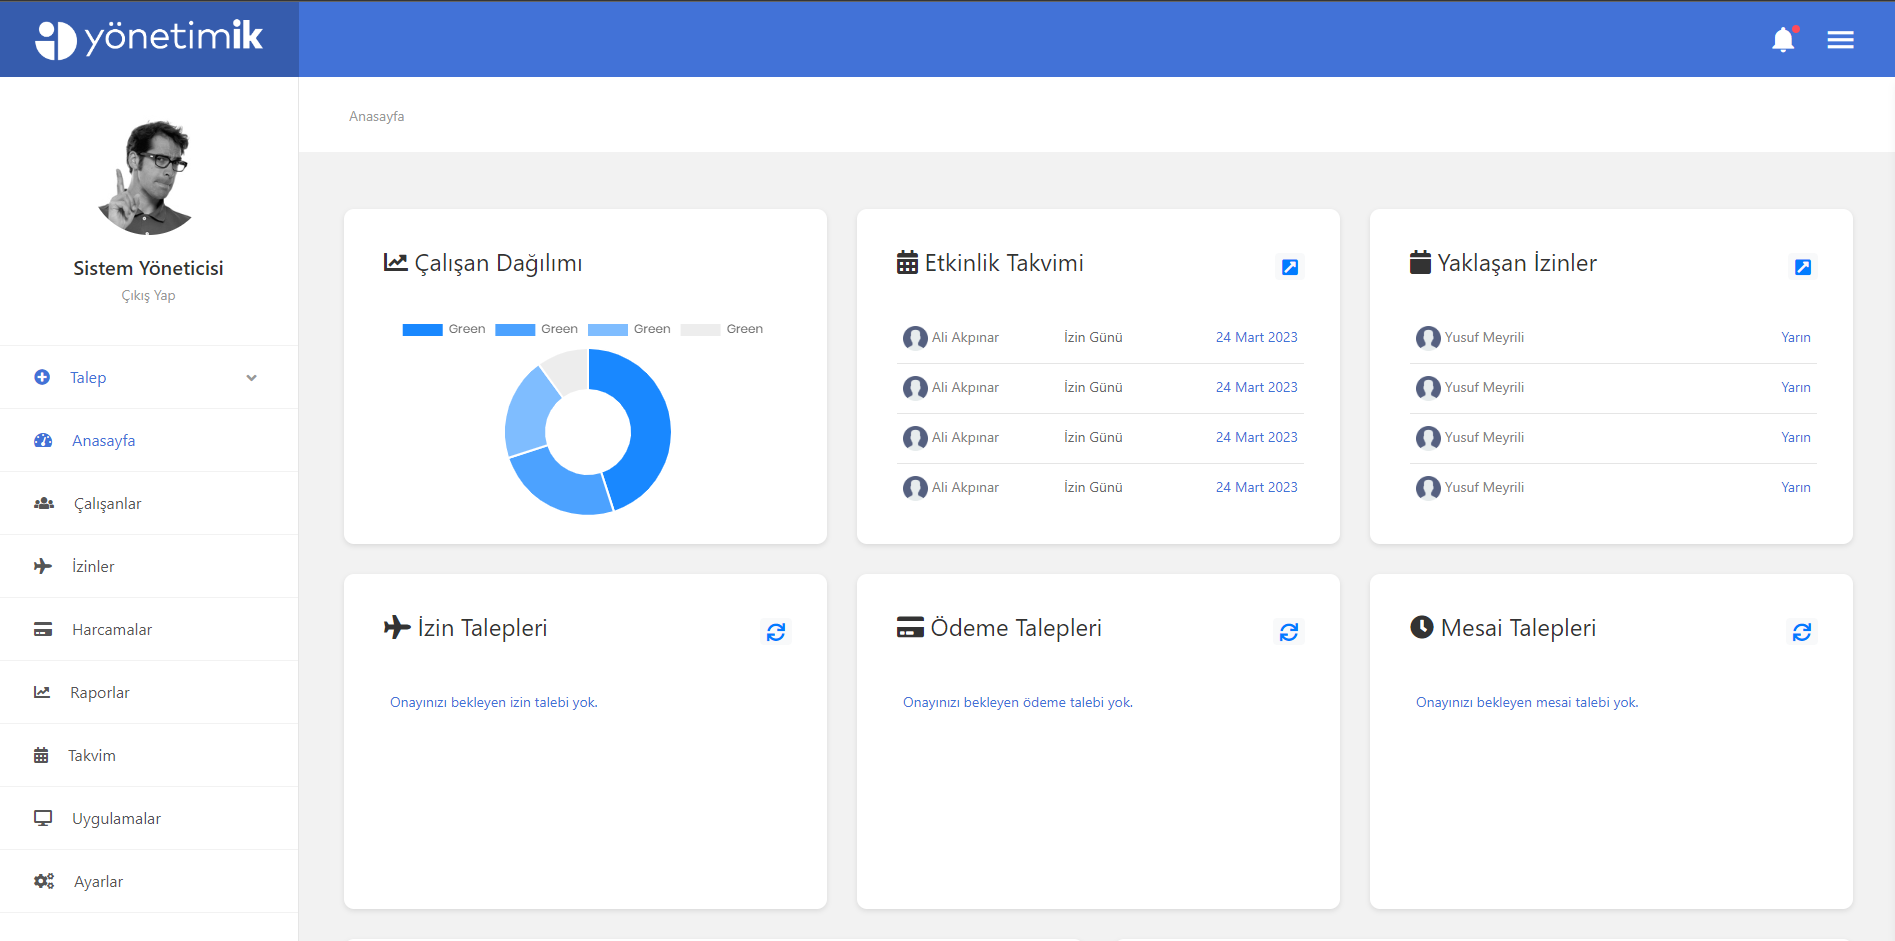Toggle the last gray Green legend item
1895x941 pixels.
coord(721,329)
